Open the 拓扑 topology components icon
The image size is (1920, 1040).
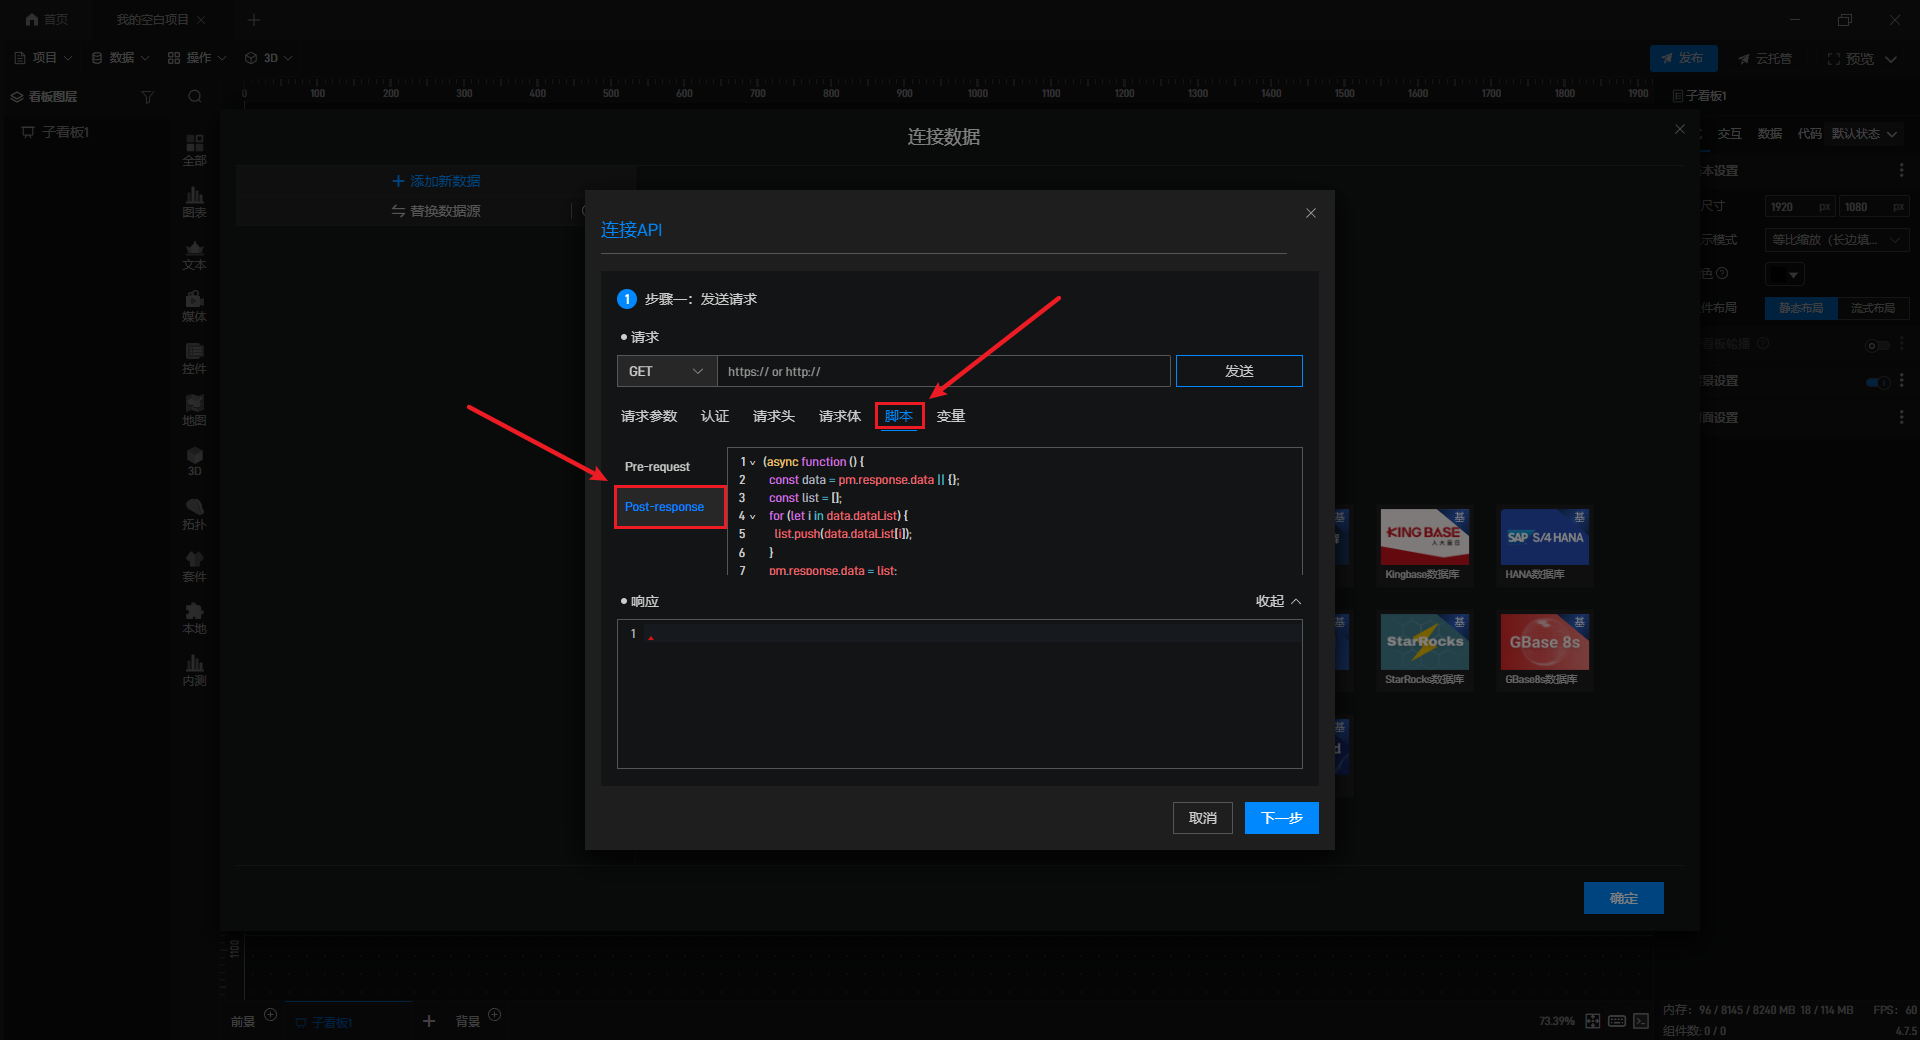coord(195,514)
